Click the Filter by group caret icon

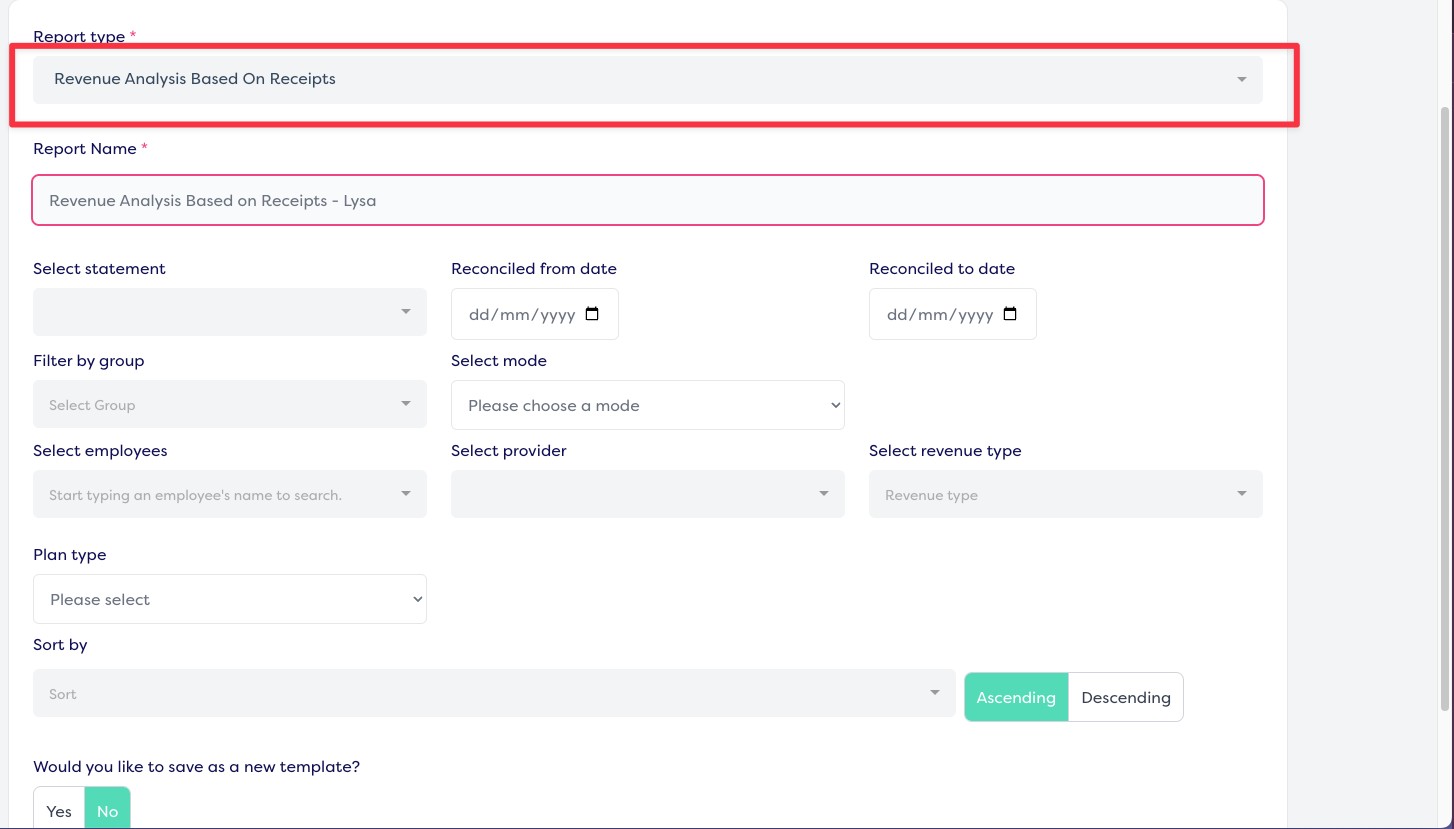click(406, 404)
